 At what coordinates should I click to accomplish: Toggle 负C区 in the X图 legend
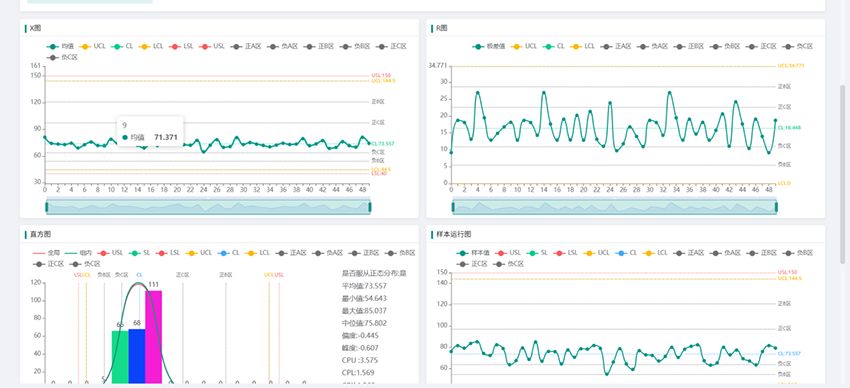tap(62, 57)
